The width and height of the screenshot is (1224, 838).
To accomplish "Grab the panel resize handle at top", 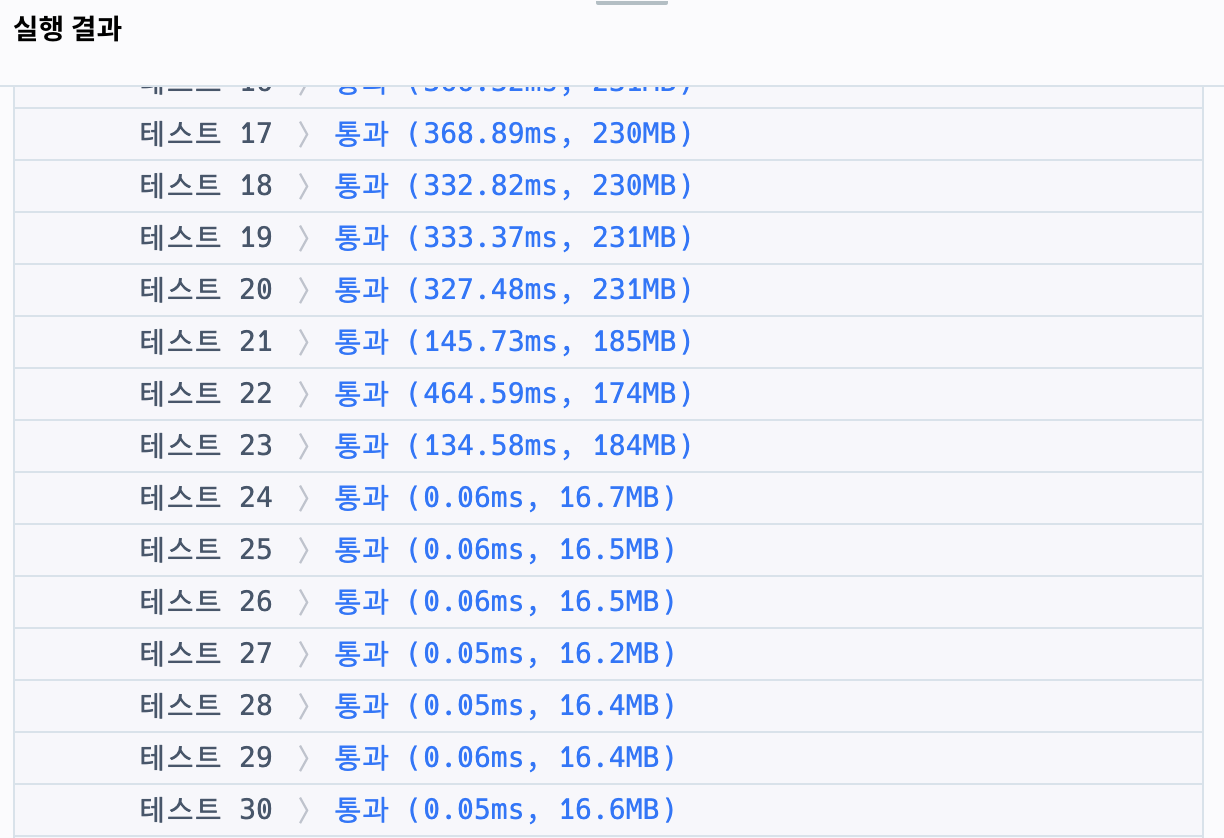I will tap(632, 2).
